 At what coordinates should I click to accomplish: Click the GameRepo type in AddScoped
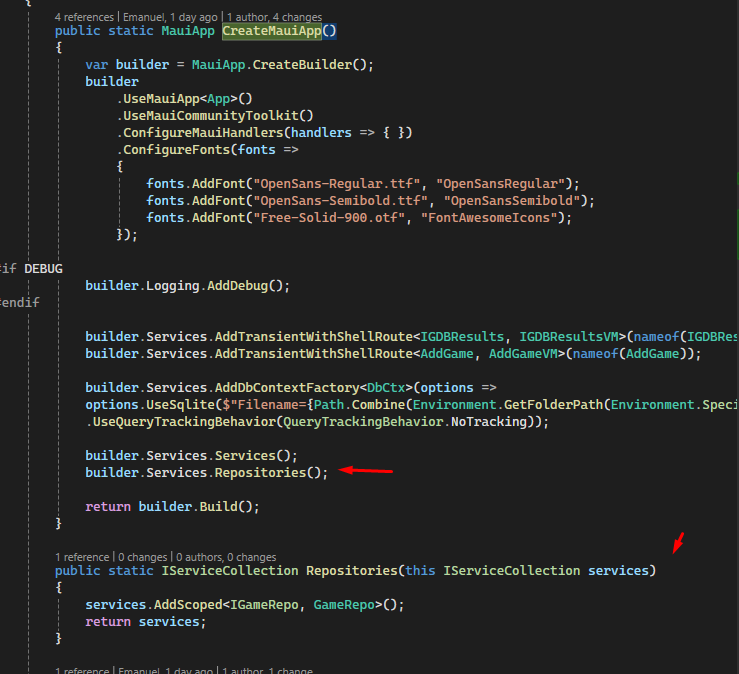(x=347, y=604)
